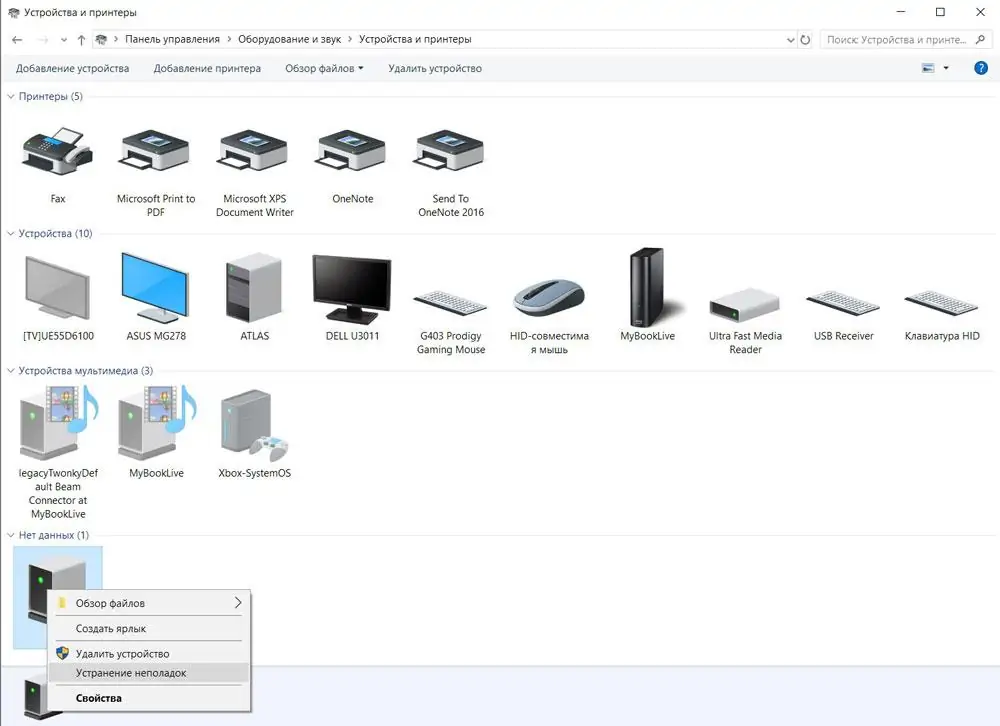Click Добавление устройства toolbar button

pos(72,68)
